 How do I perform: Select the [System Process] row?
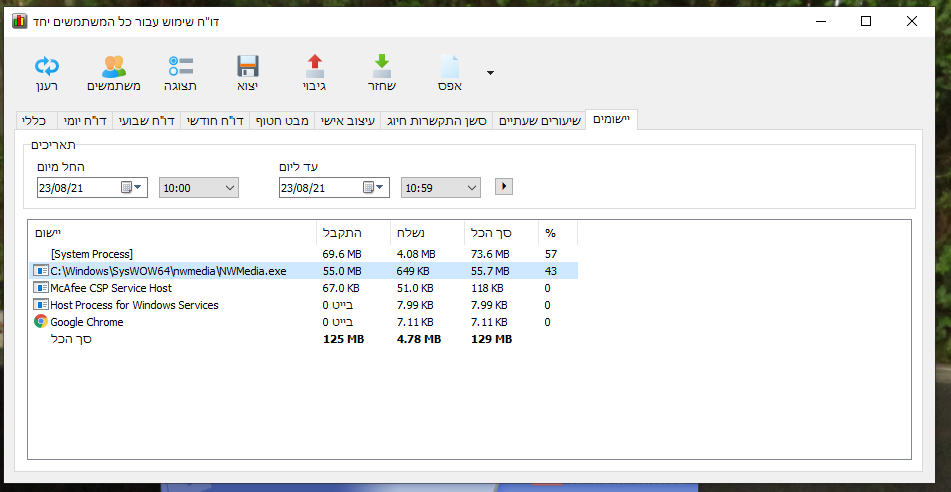point(303,254)
